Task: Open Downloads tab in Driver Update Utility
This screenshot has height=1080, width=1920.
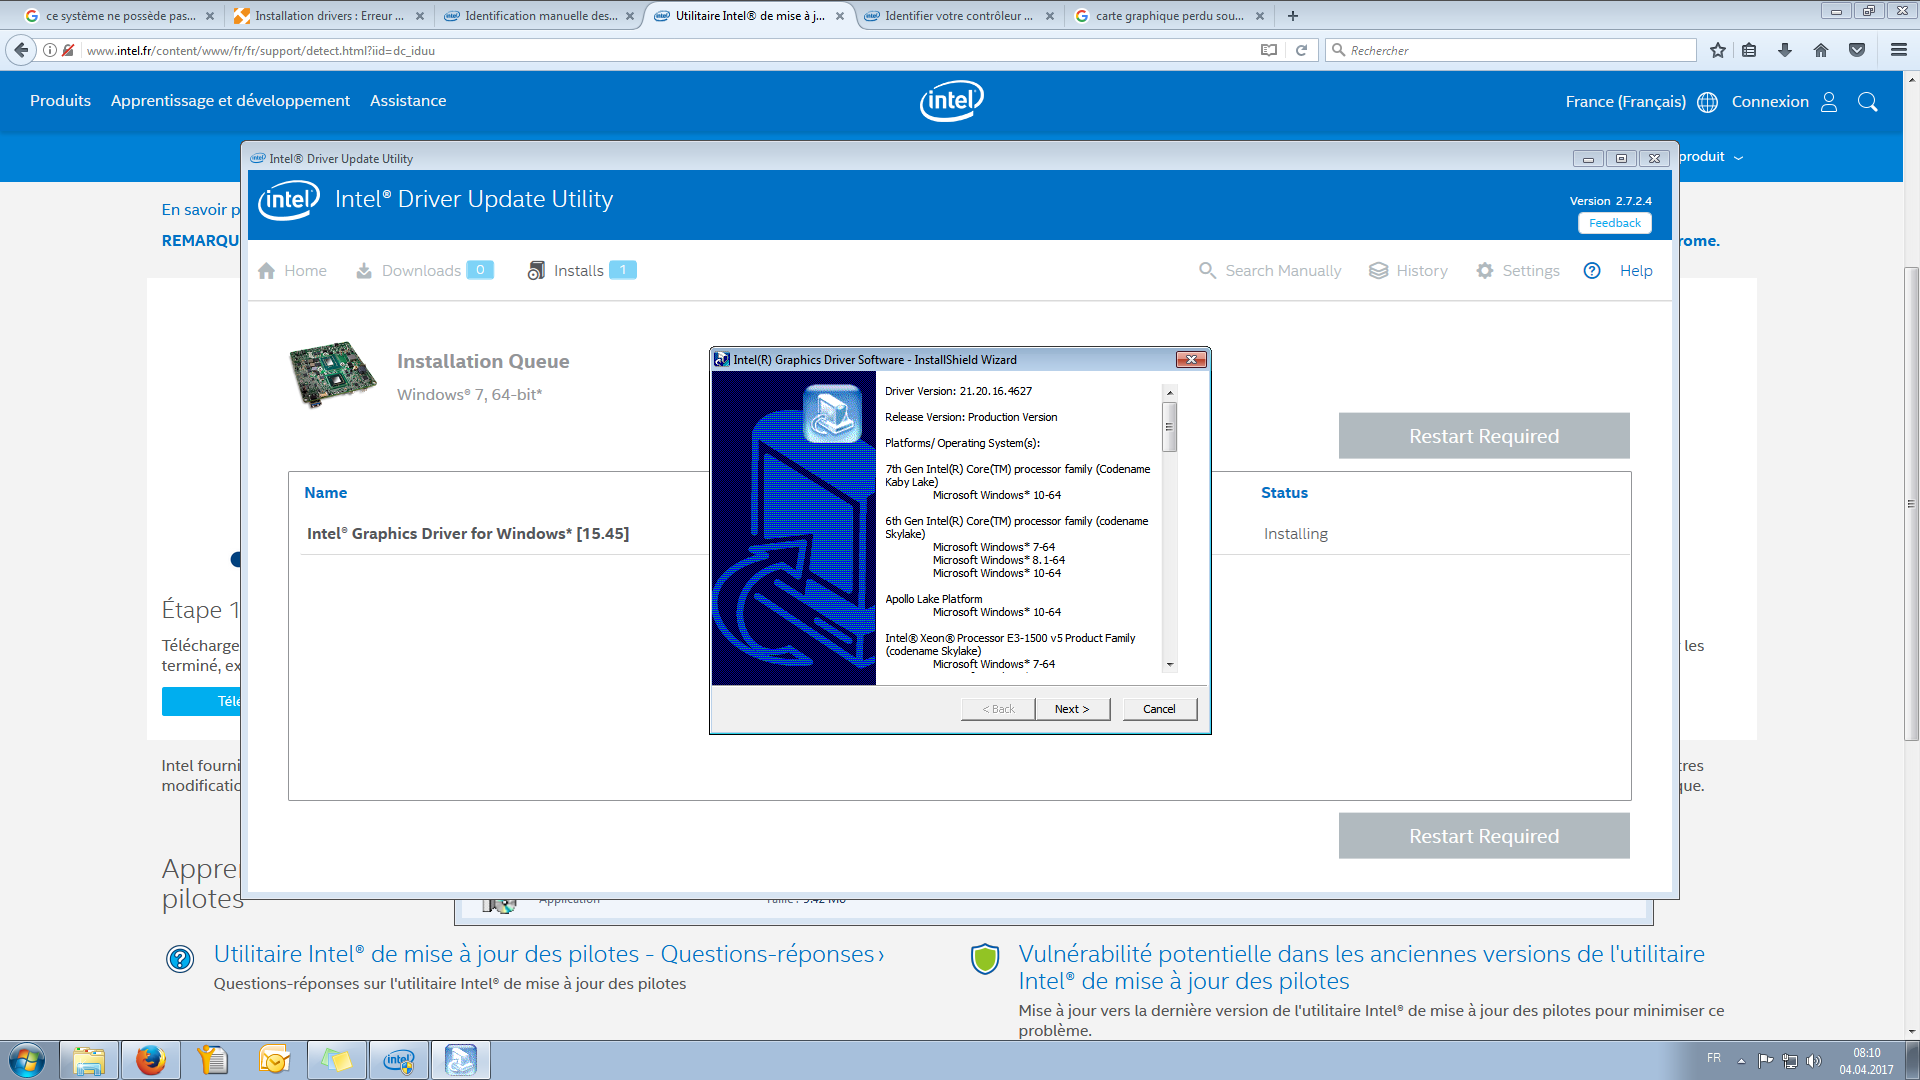Action: click(424, 271)
